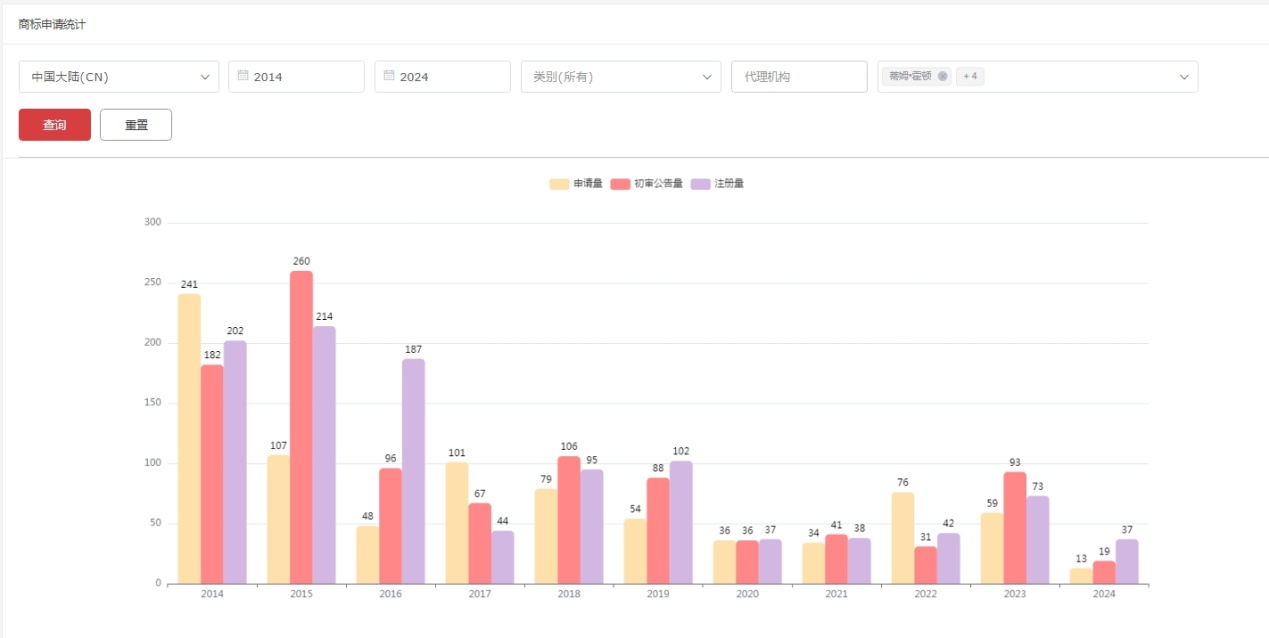Open the 中国大陆(CN) region dropdown

(118, 77)
